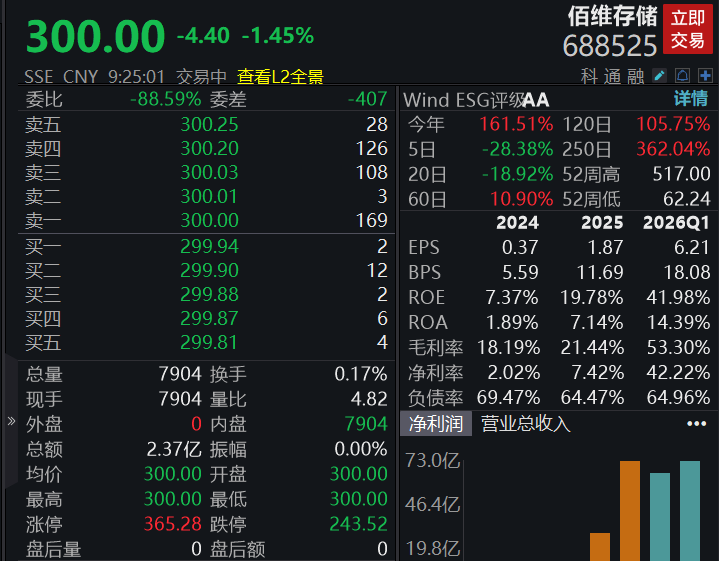Viewport: 719px width, 561px height.
Task: Switch to 净利润 tab
Action: pyautogui.click(x=436, y=423)
